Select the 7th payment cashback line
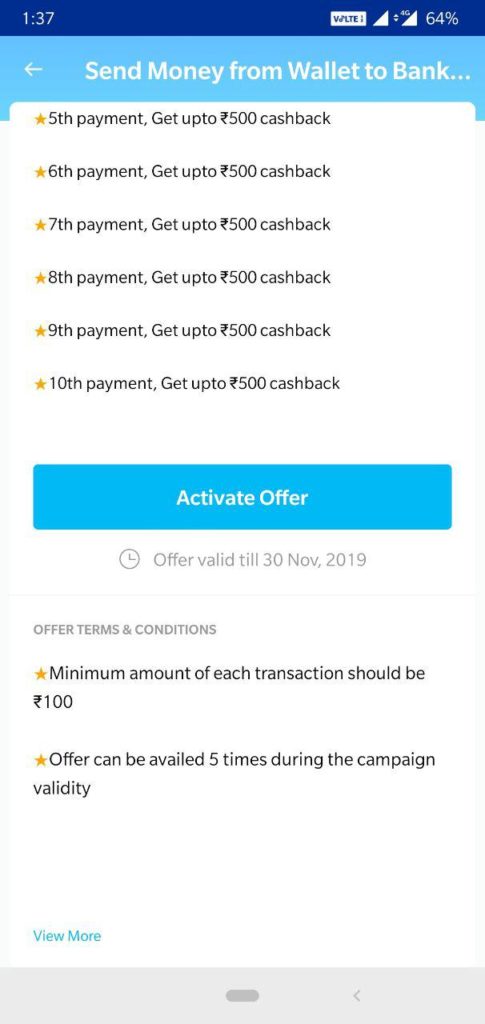Image resolution: width=485 pixels, height=1024 pixels. pos(182,225)
